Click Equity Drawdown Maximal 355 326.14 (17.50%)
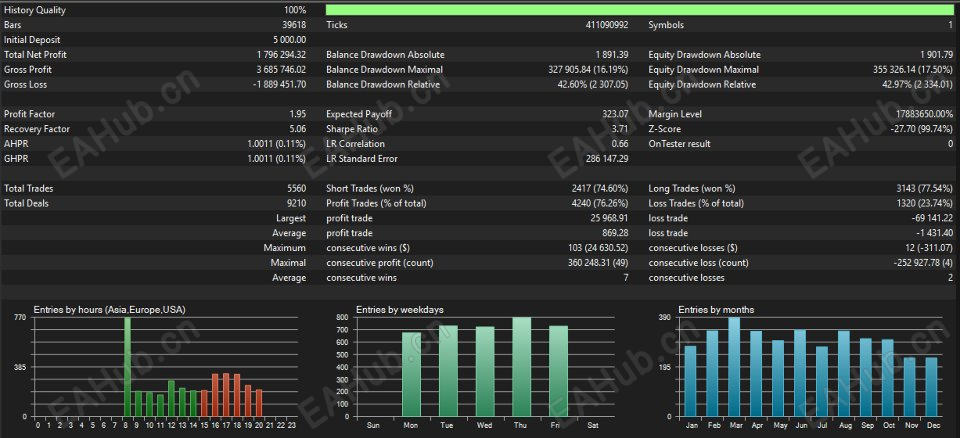This screenshot has height=438, width=960. click(x=913, y=70)
